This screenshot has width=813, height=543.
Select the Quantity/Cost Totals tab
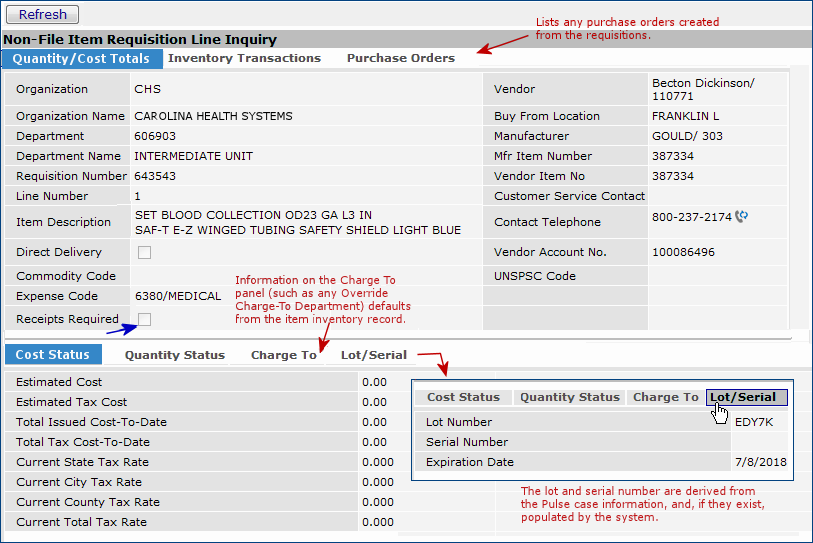click(82, 59)
